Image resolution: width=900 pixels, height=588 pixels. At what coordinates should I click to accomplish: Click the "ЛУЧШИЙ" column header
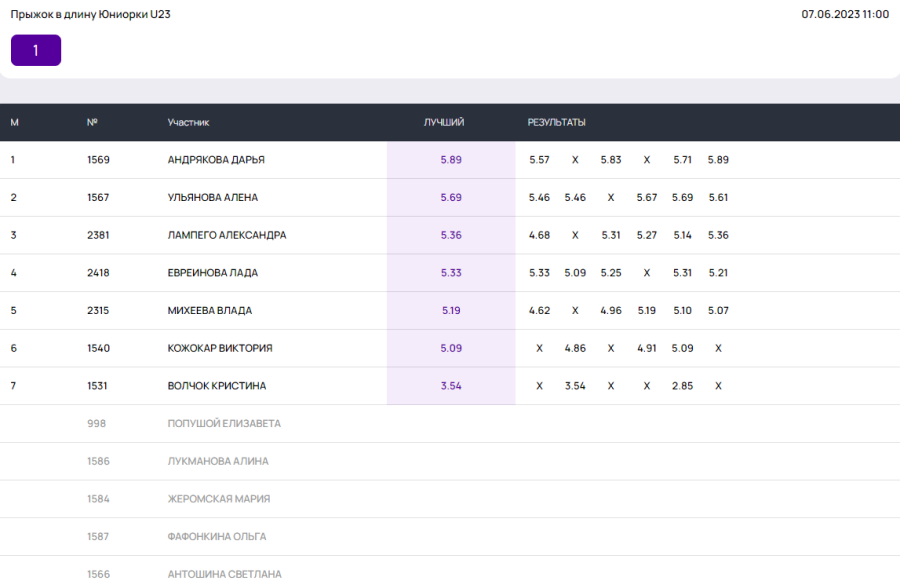tap(444, 122)
